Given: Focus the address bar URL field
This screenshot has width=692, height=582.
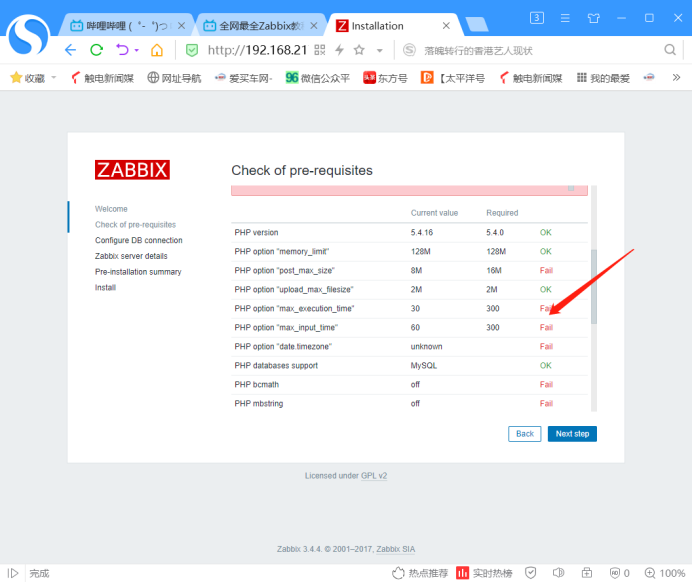Looking at the screenshot, I should pyautogui.click(x=257, y=50).
